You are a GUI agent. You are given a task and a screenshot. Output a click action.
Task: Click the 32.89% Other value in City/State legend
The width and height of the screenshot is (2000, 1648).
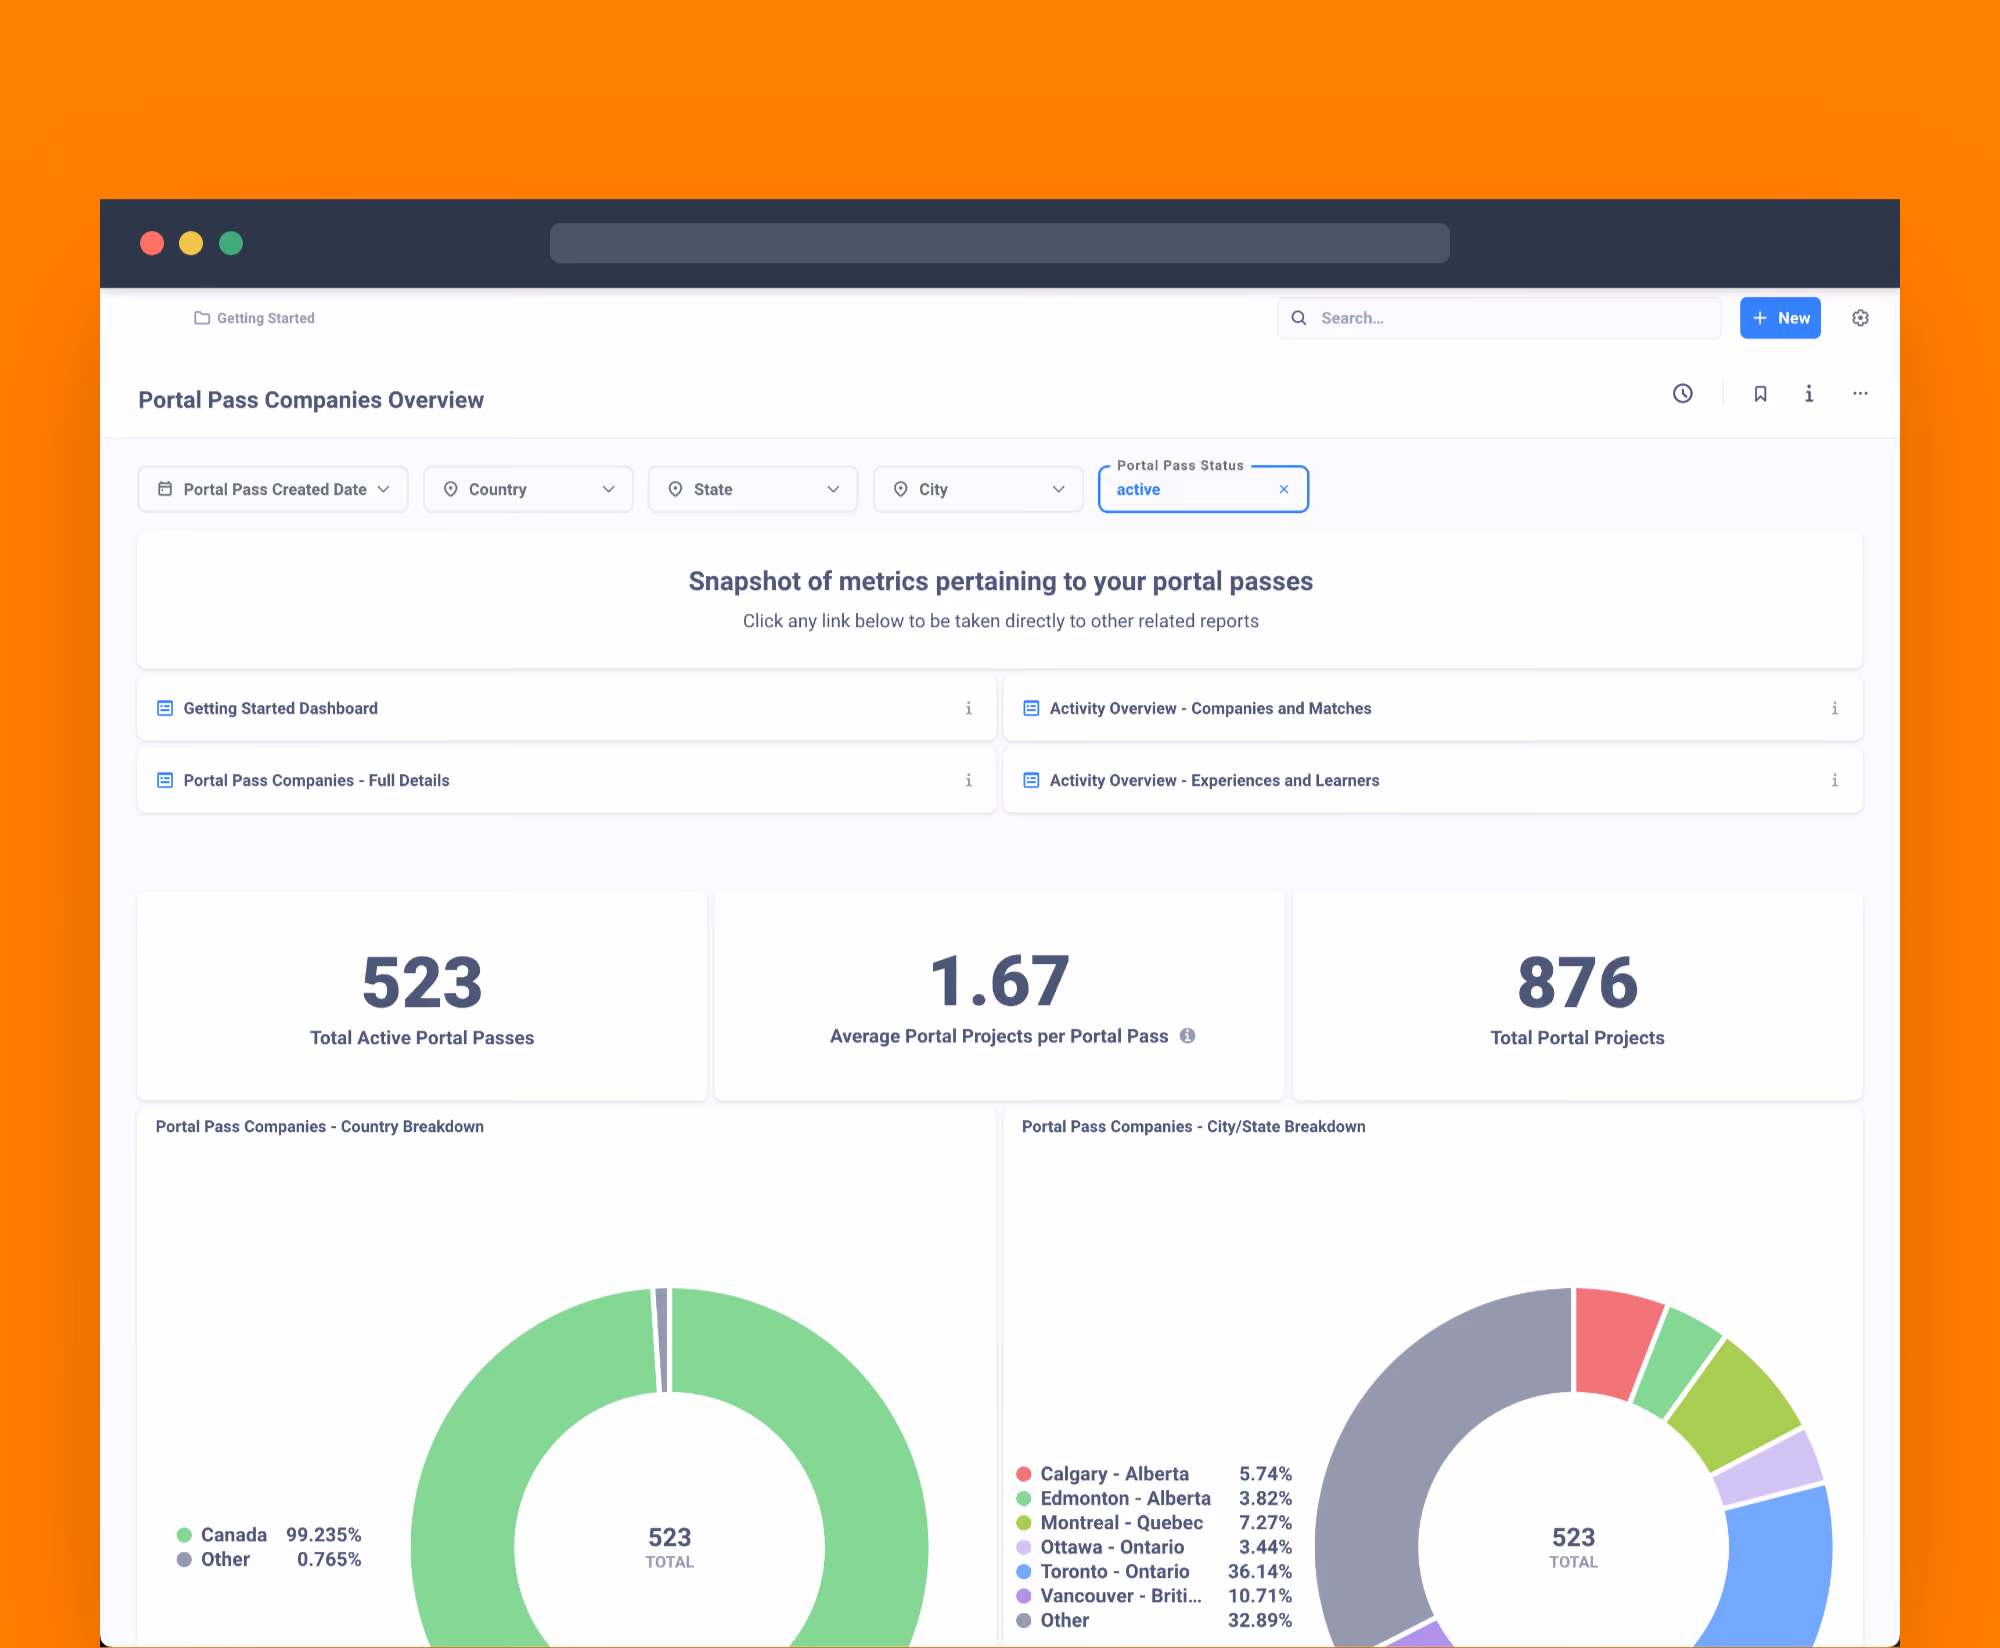(x=1260, y=1620)
